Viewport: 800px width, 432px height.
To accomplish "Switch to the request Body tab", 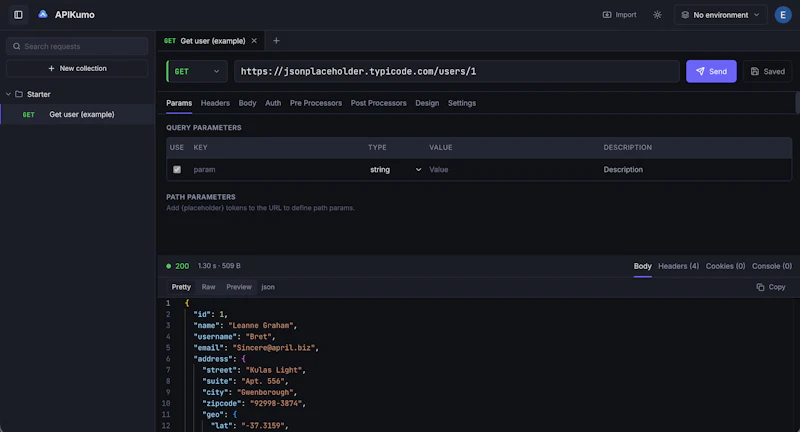I will [x=247, y=103].
